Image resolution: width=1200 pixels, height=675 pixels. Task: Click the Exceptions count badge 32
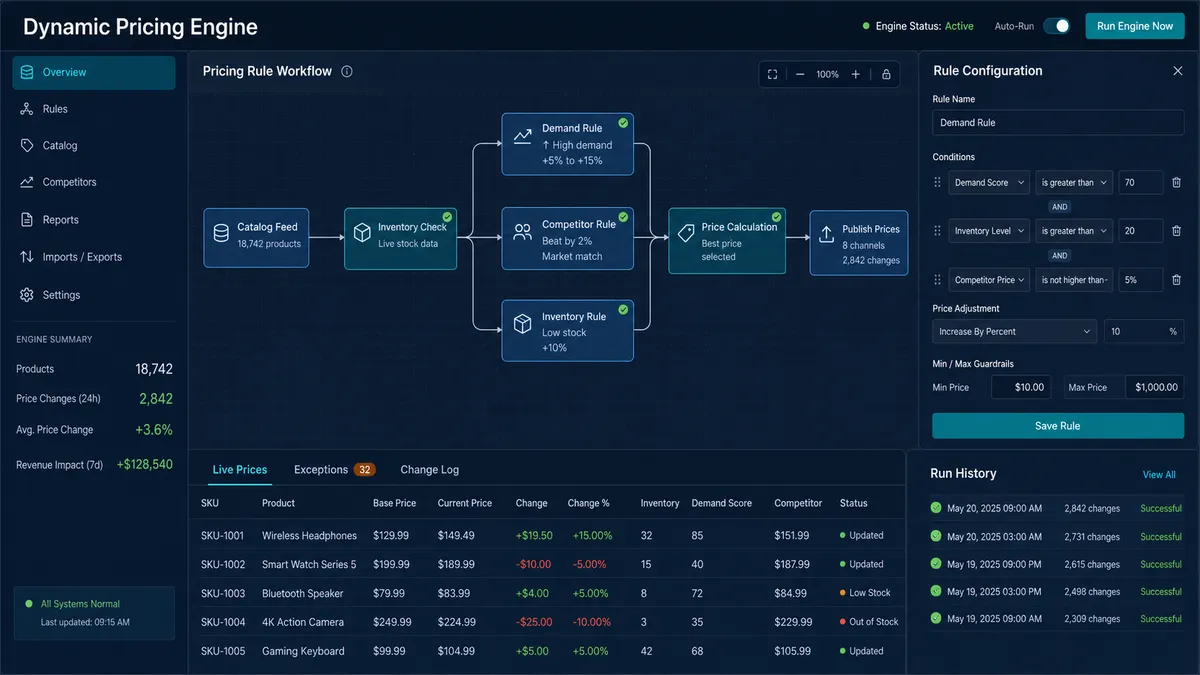pyautogui.click(x=365, y=469)
